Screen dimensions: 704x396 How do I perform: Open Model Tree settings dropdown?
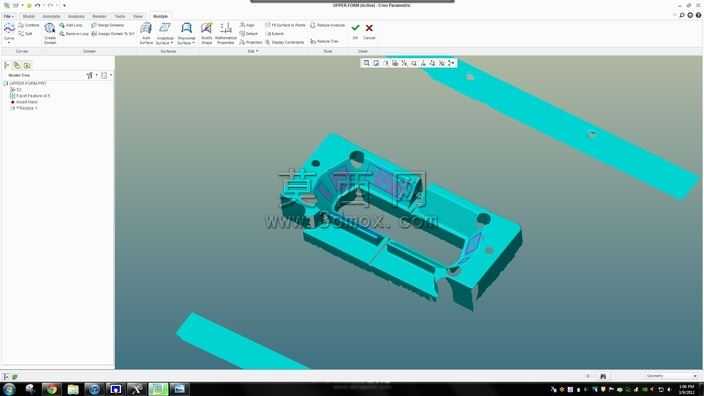[x=91, y=75]
